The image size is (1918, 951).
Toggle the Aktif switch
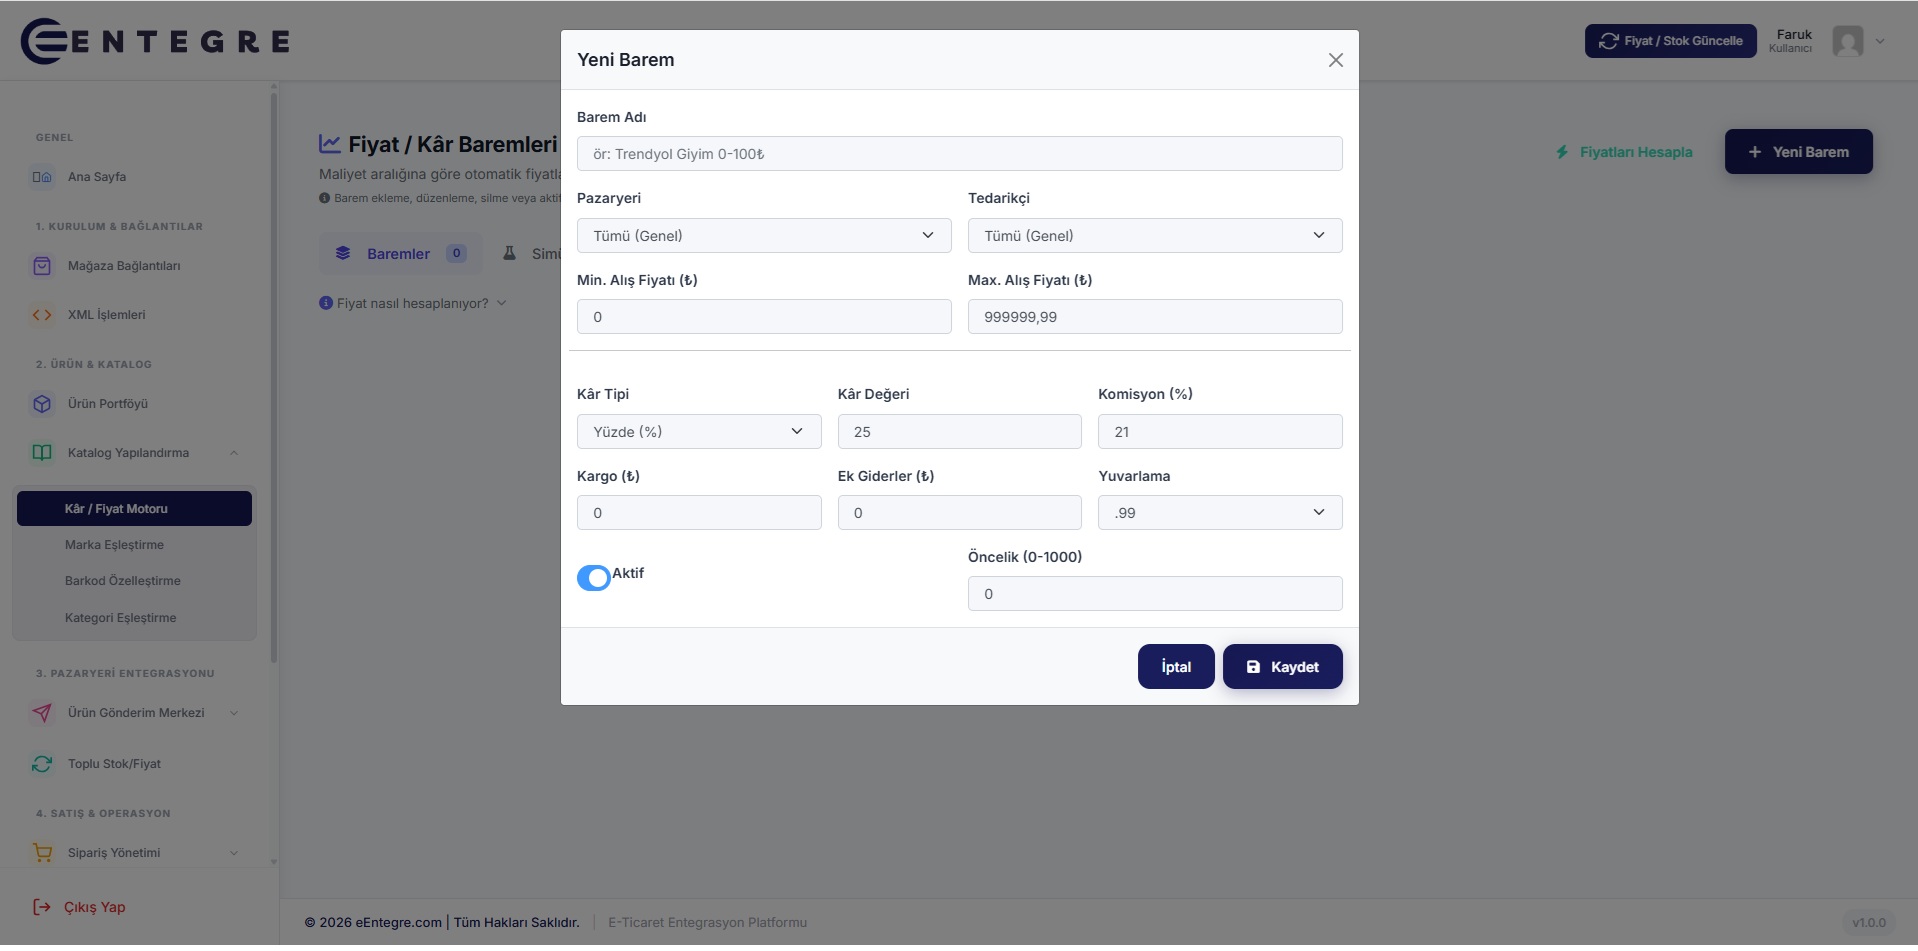pos(594,577)
